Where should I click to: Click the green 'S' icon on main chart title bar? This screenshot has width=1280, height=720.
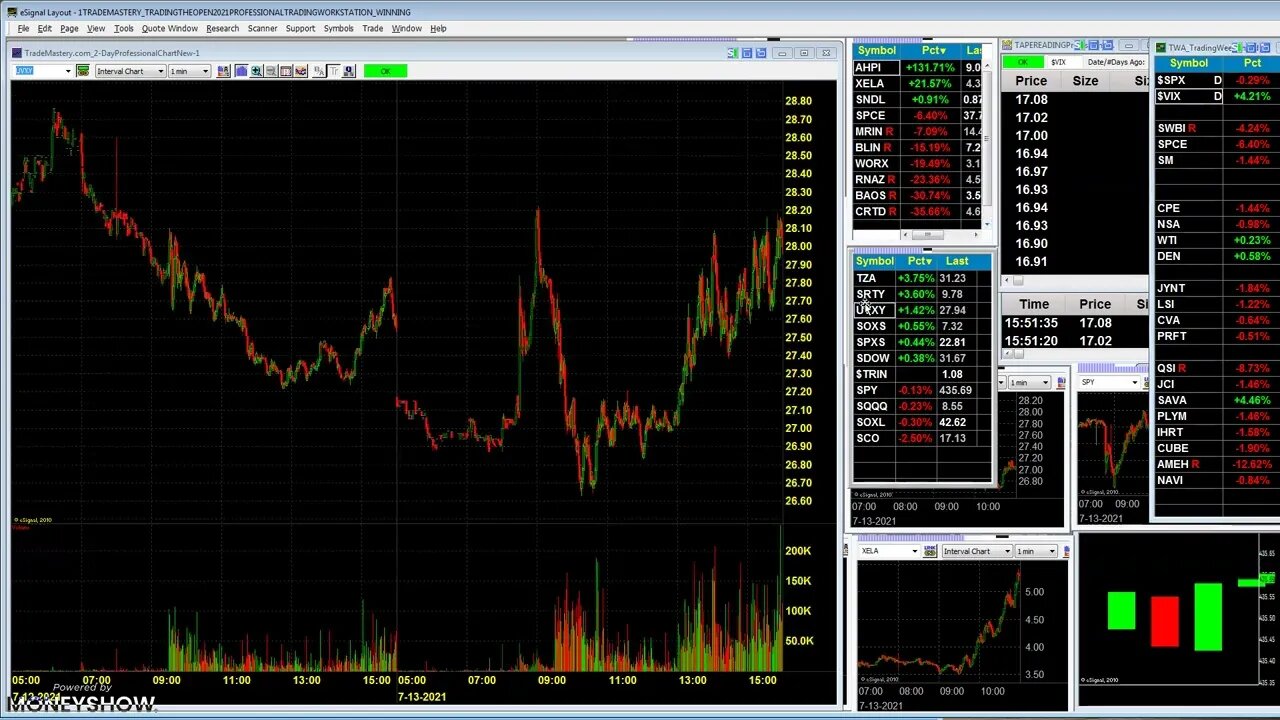tap(732, 53)
